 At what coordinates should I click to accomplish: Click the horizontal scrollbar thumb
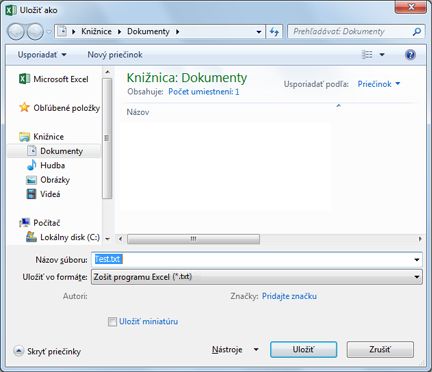(x=193, y=239)
